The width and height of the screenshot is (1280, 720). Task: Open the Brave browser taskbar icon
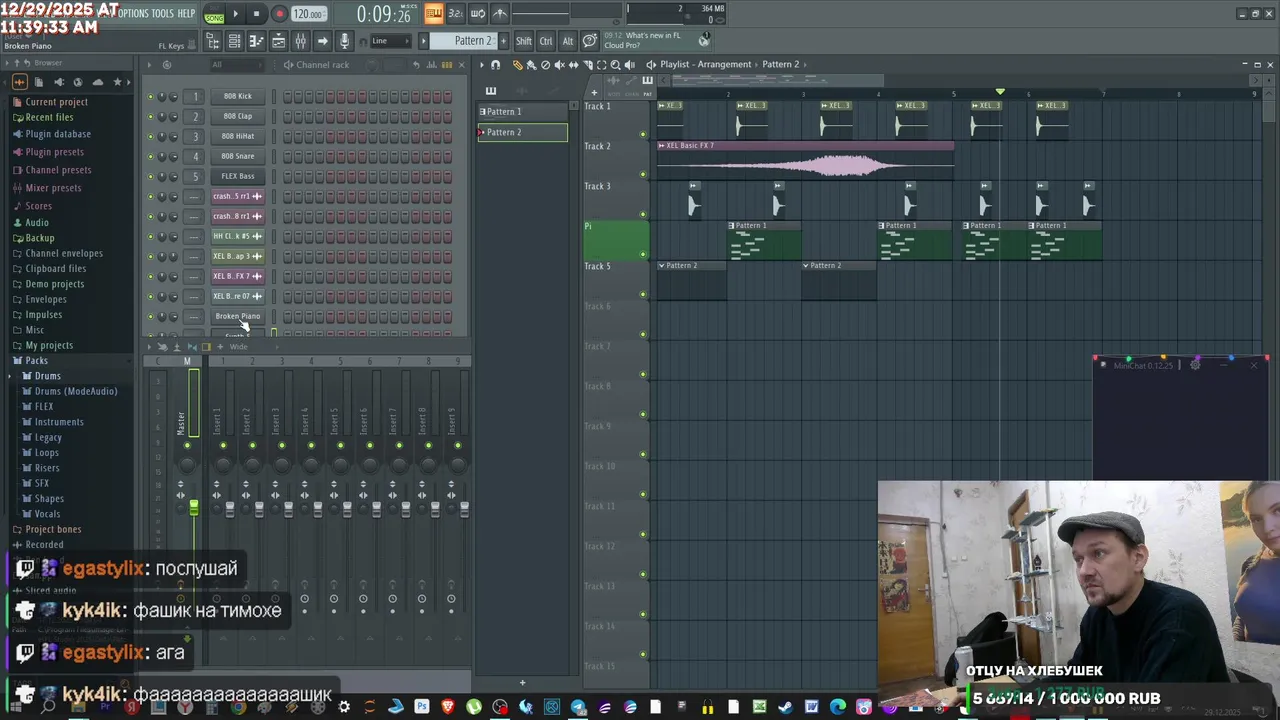click(447, 707)
